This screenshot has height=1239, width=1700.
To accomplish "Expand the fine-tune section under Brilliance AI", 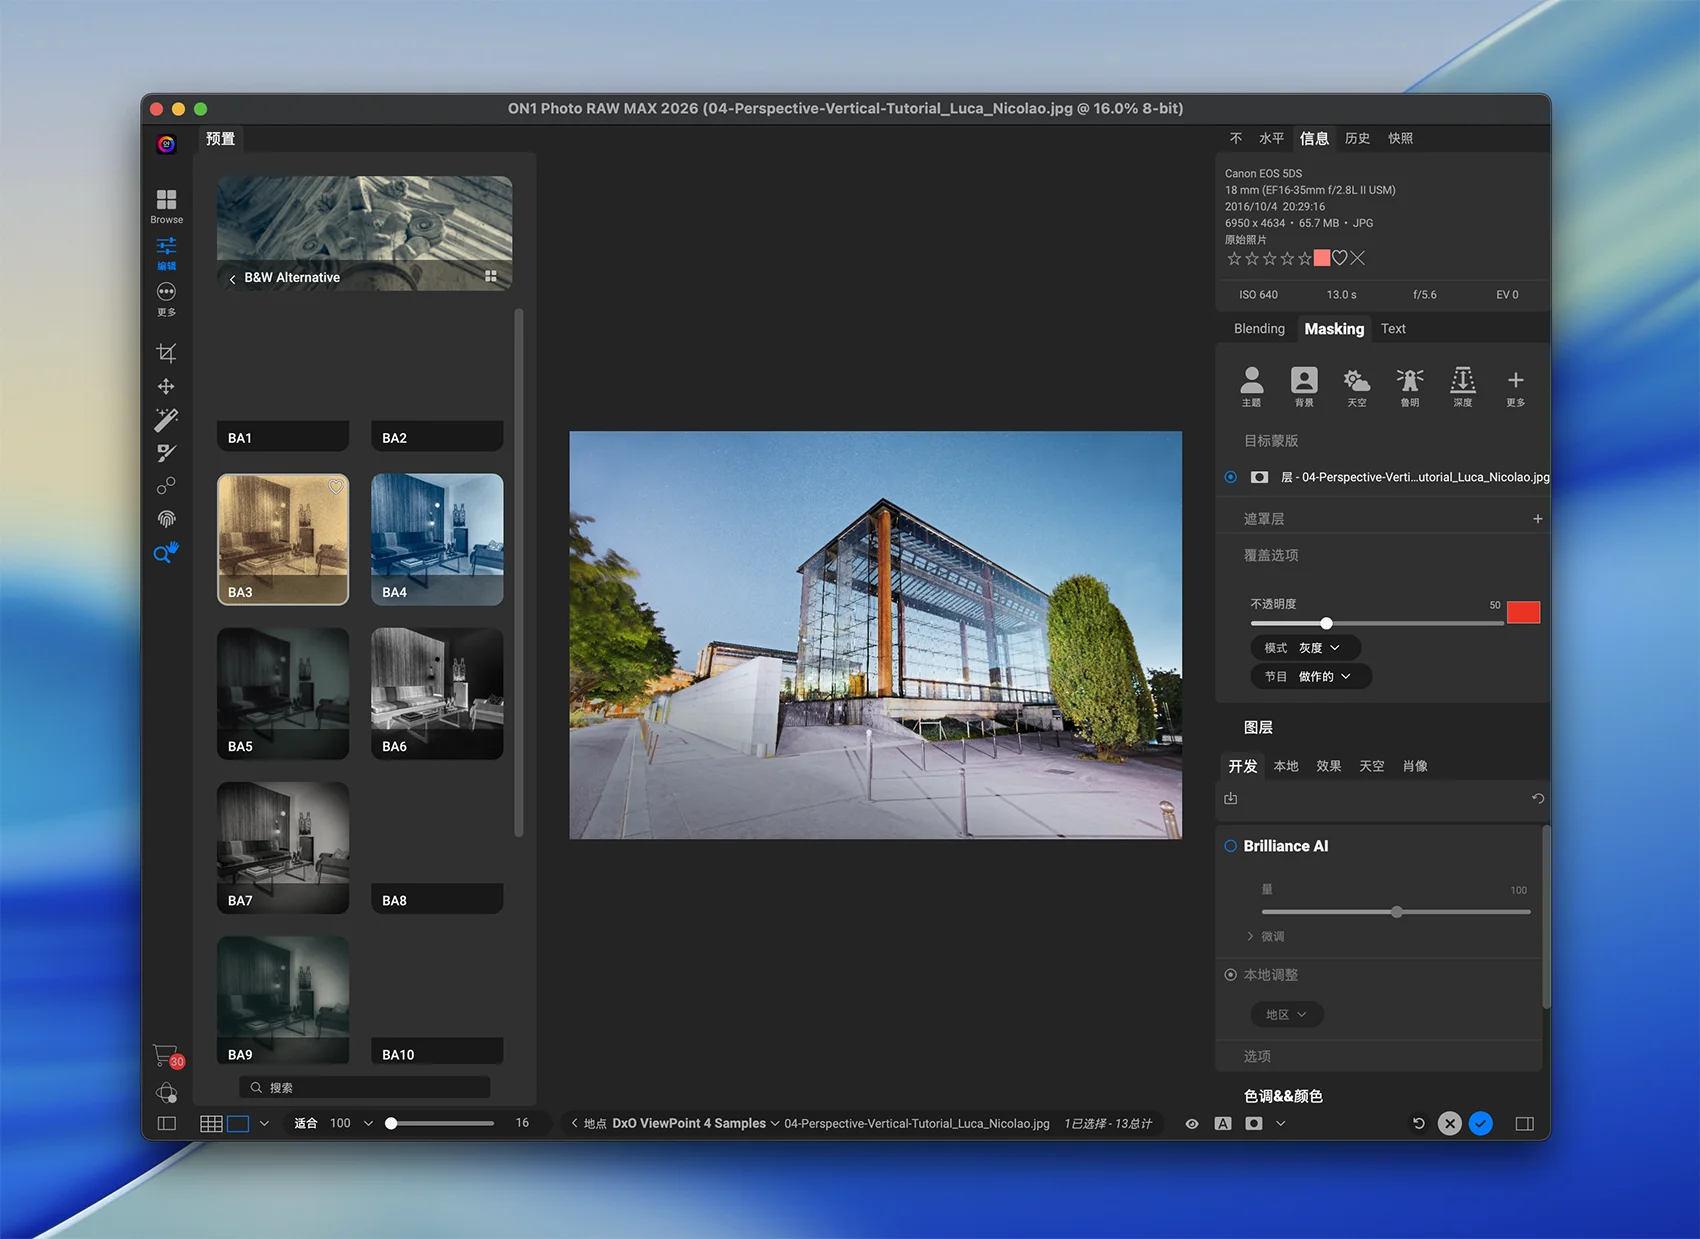I will pos(1250,936).
